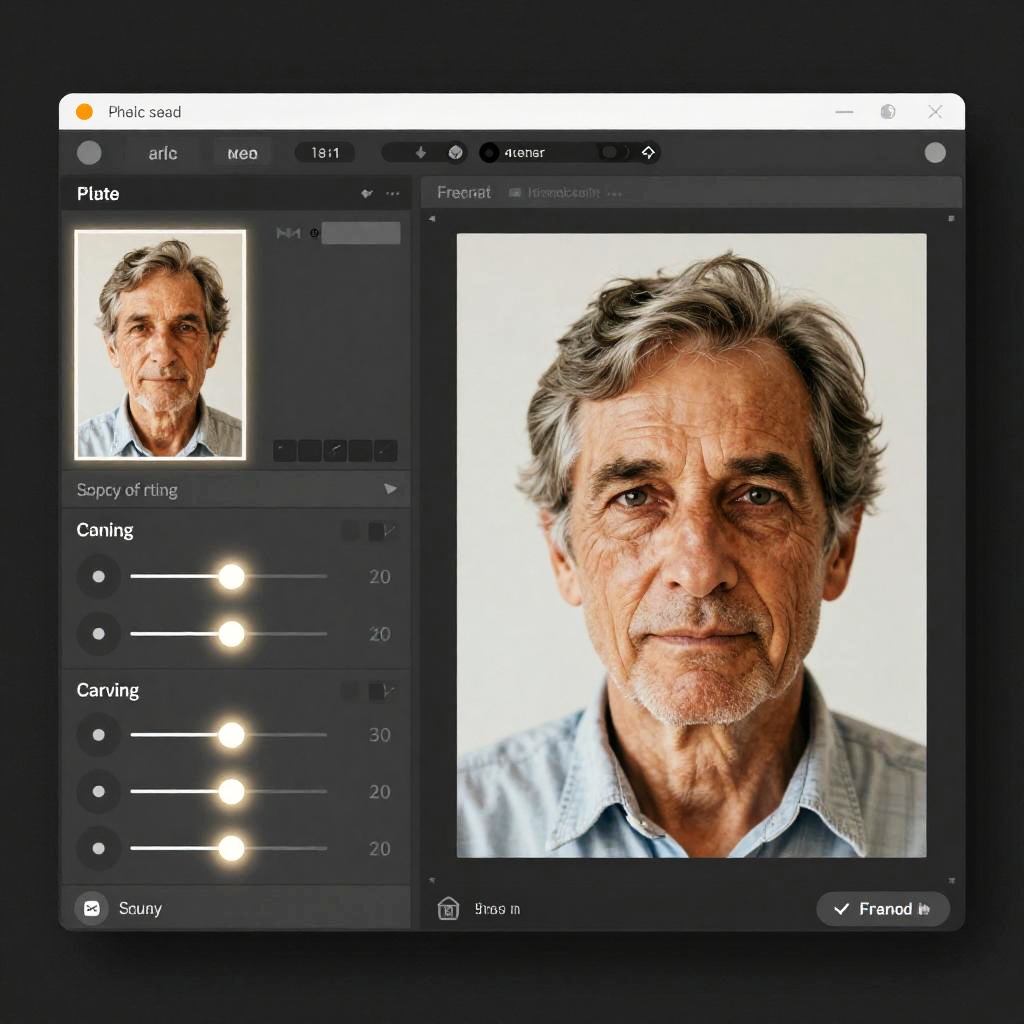Switch to the 'Freonat' tab above canvas
The image size is (1024, 1024).
point(464,192)
